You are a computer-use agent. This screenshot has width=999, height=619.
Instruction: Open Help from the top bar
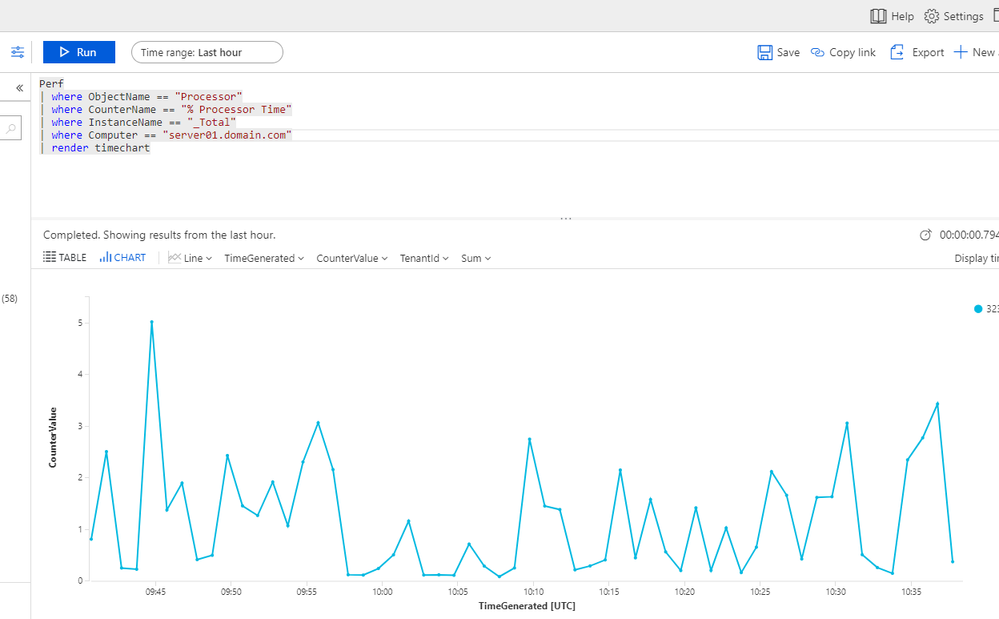click(891, 15)
